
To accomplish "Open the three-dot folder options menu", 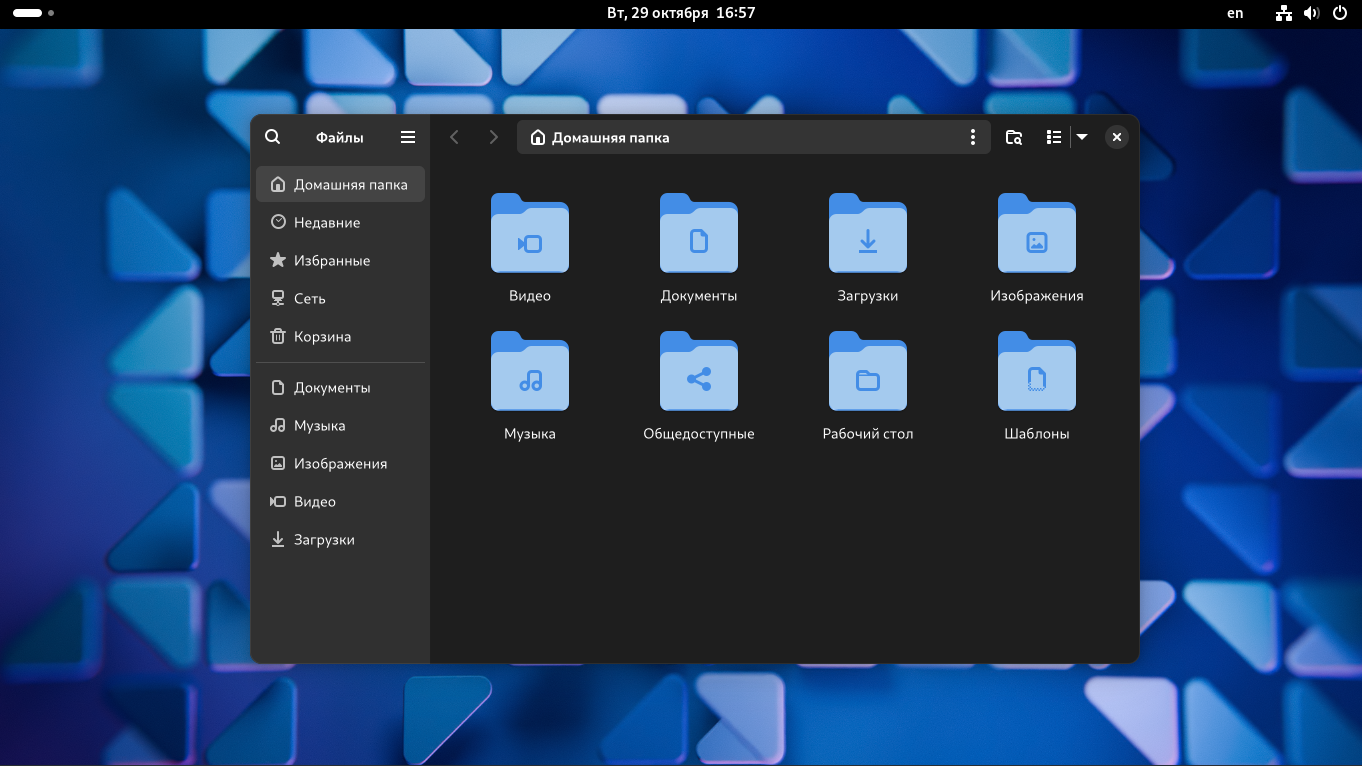I will (x=972, y=137).
